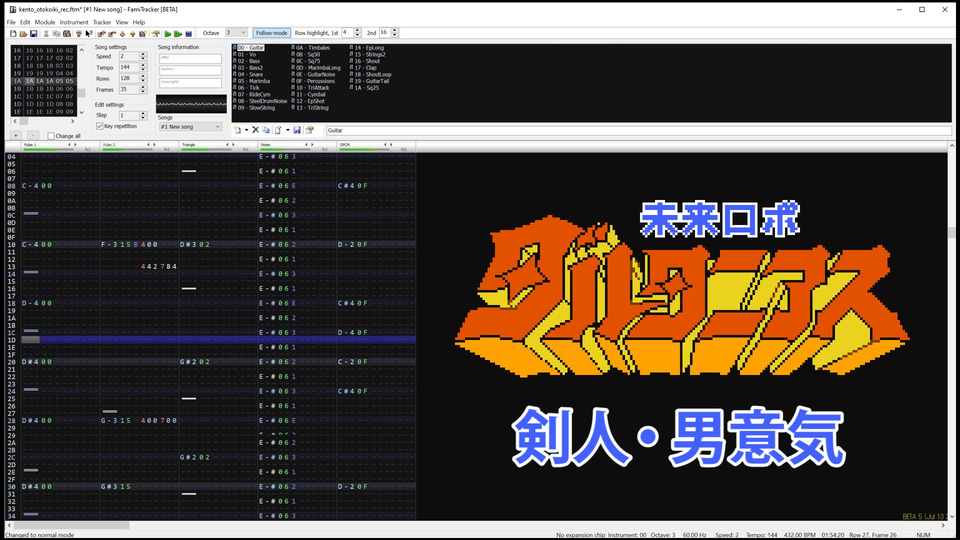Click the Triangle channel header
This screenshot has height=540, width=960.
tap(218, 147)
